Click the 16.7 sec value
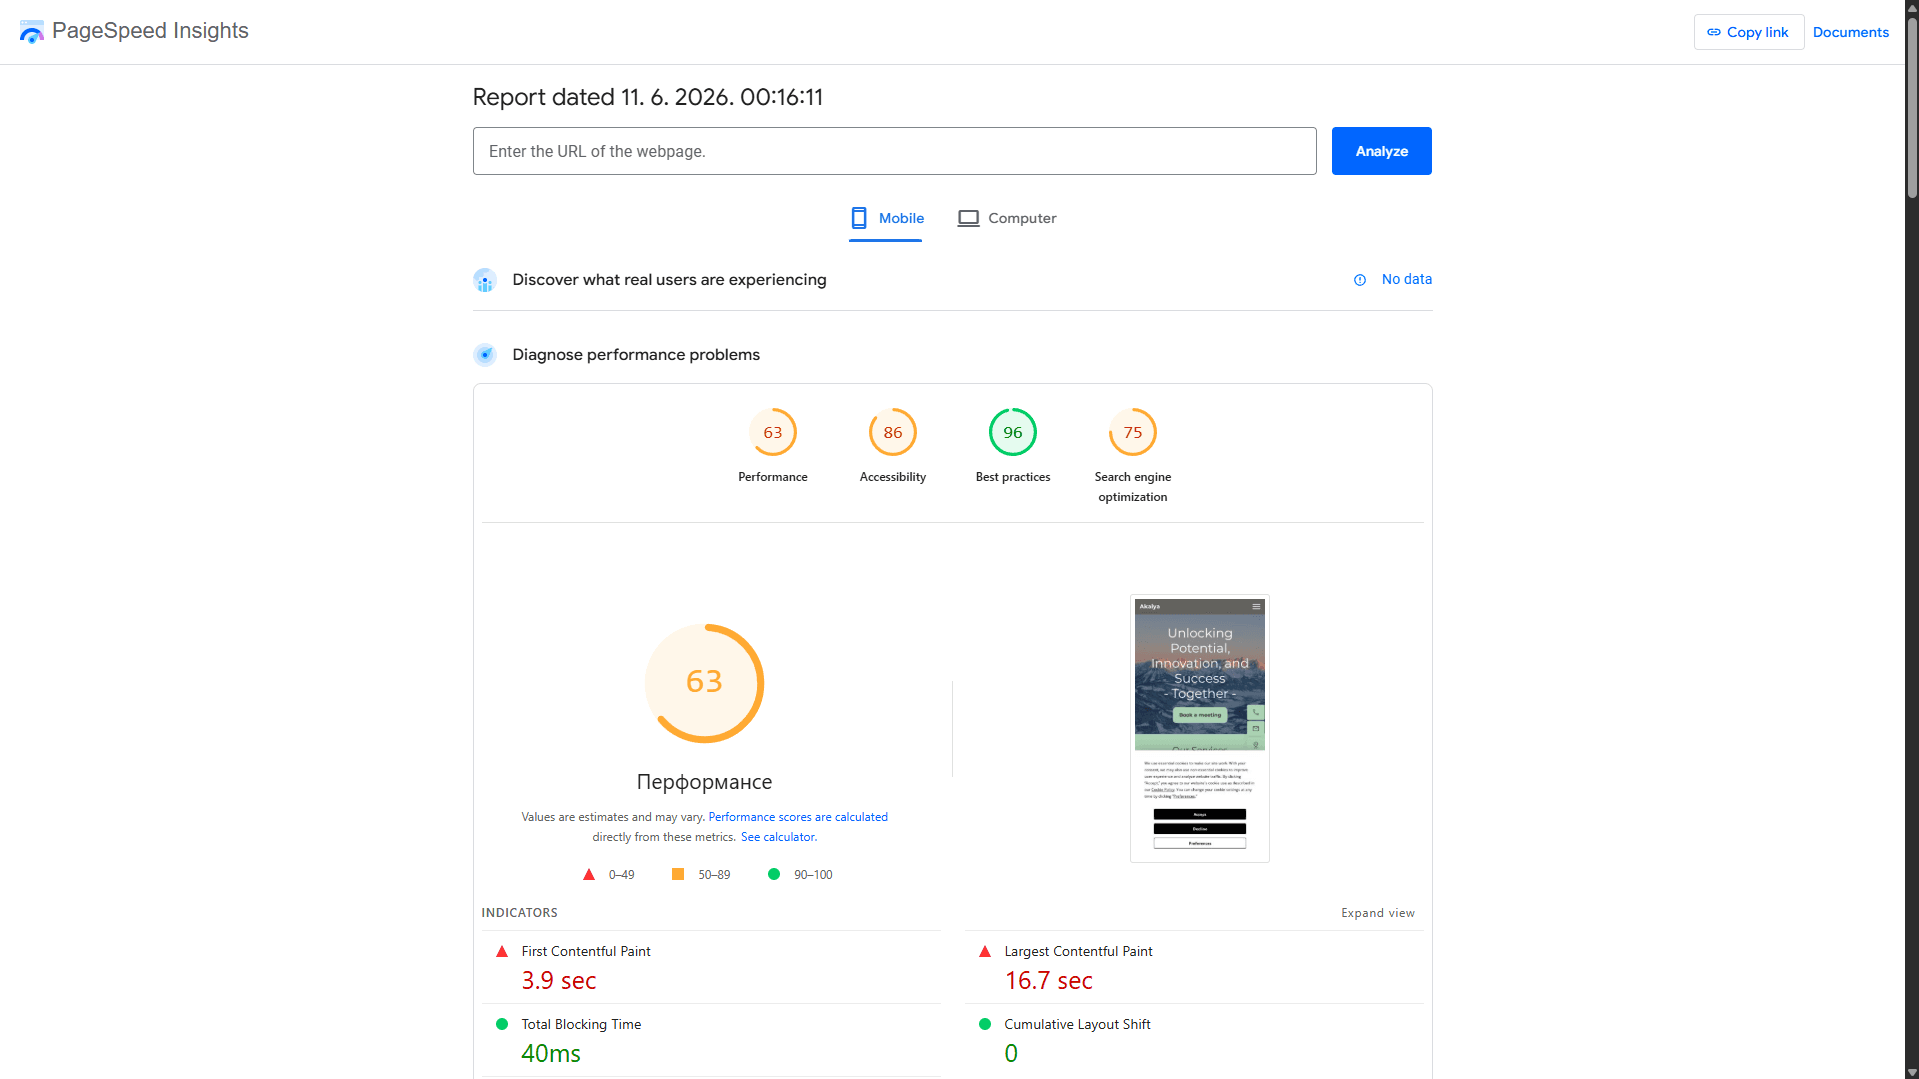The image size is (1919, 1079). point(1049,981)
